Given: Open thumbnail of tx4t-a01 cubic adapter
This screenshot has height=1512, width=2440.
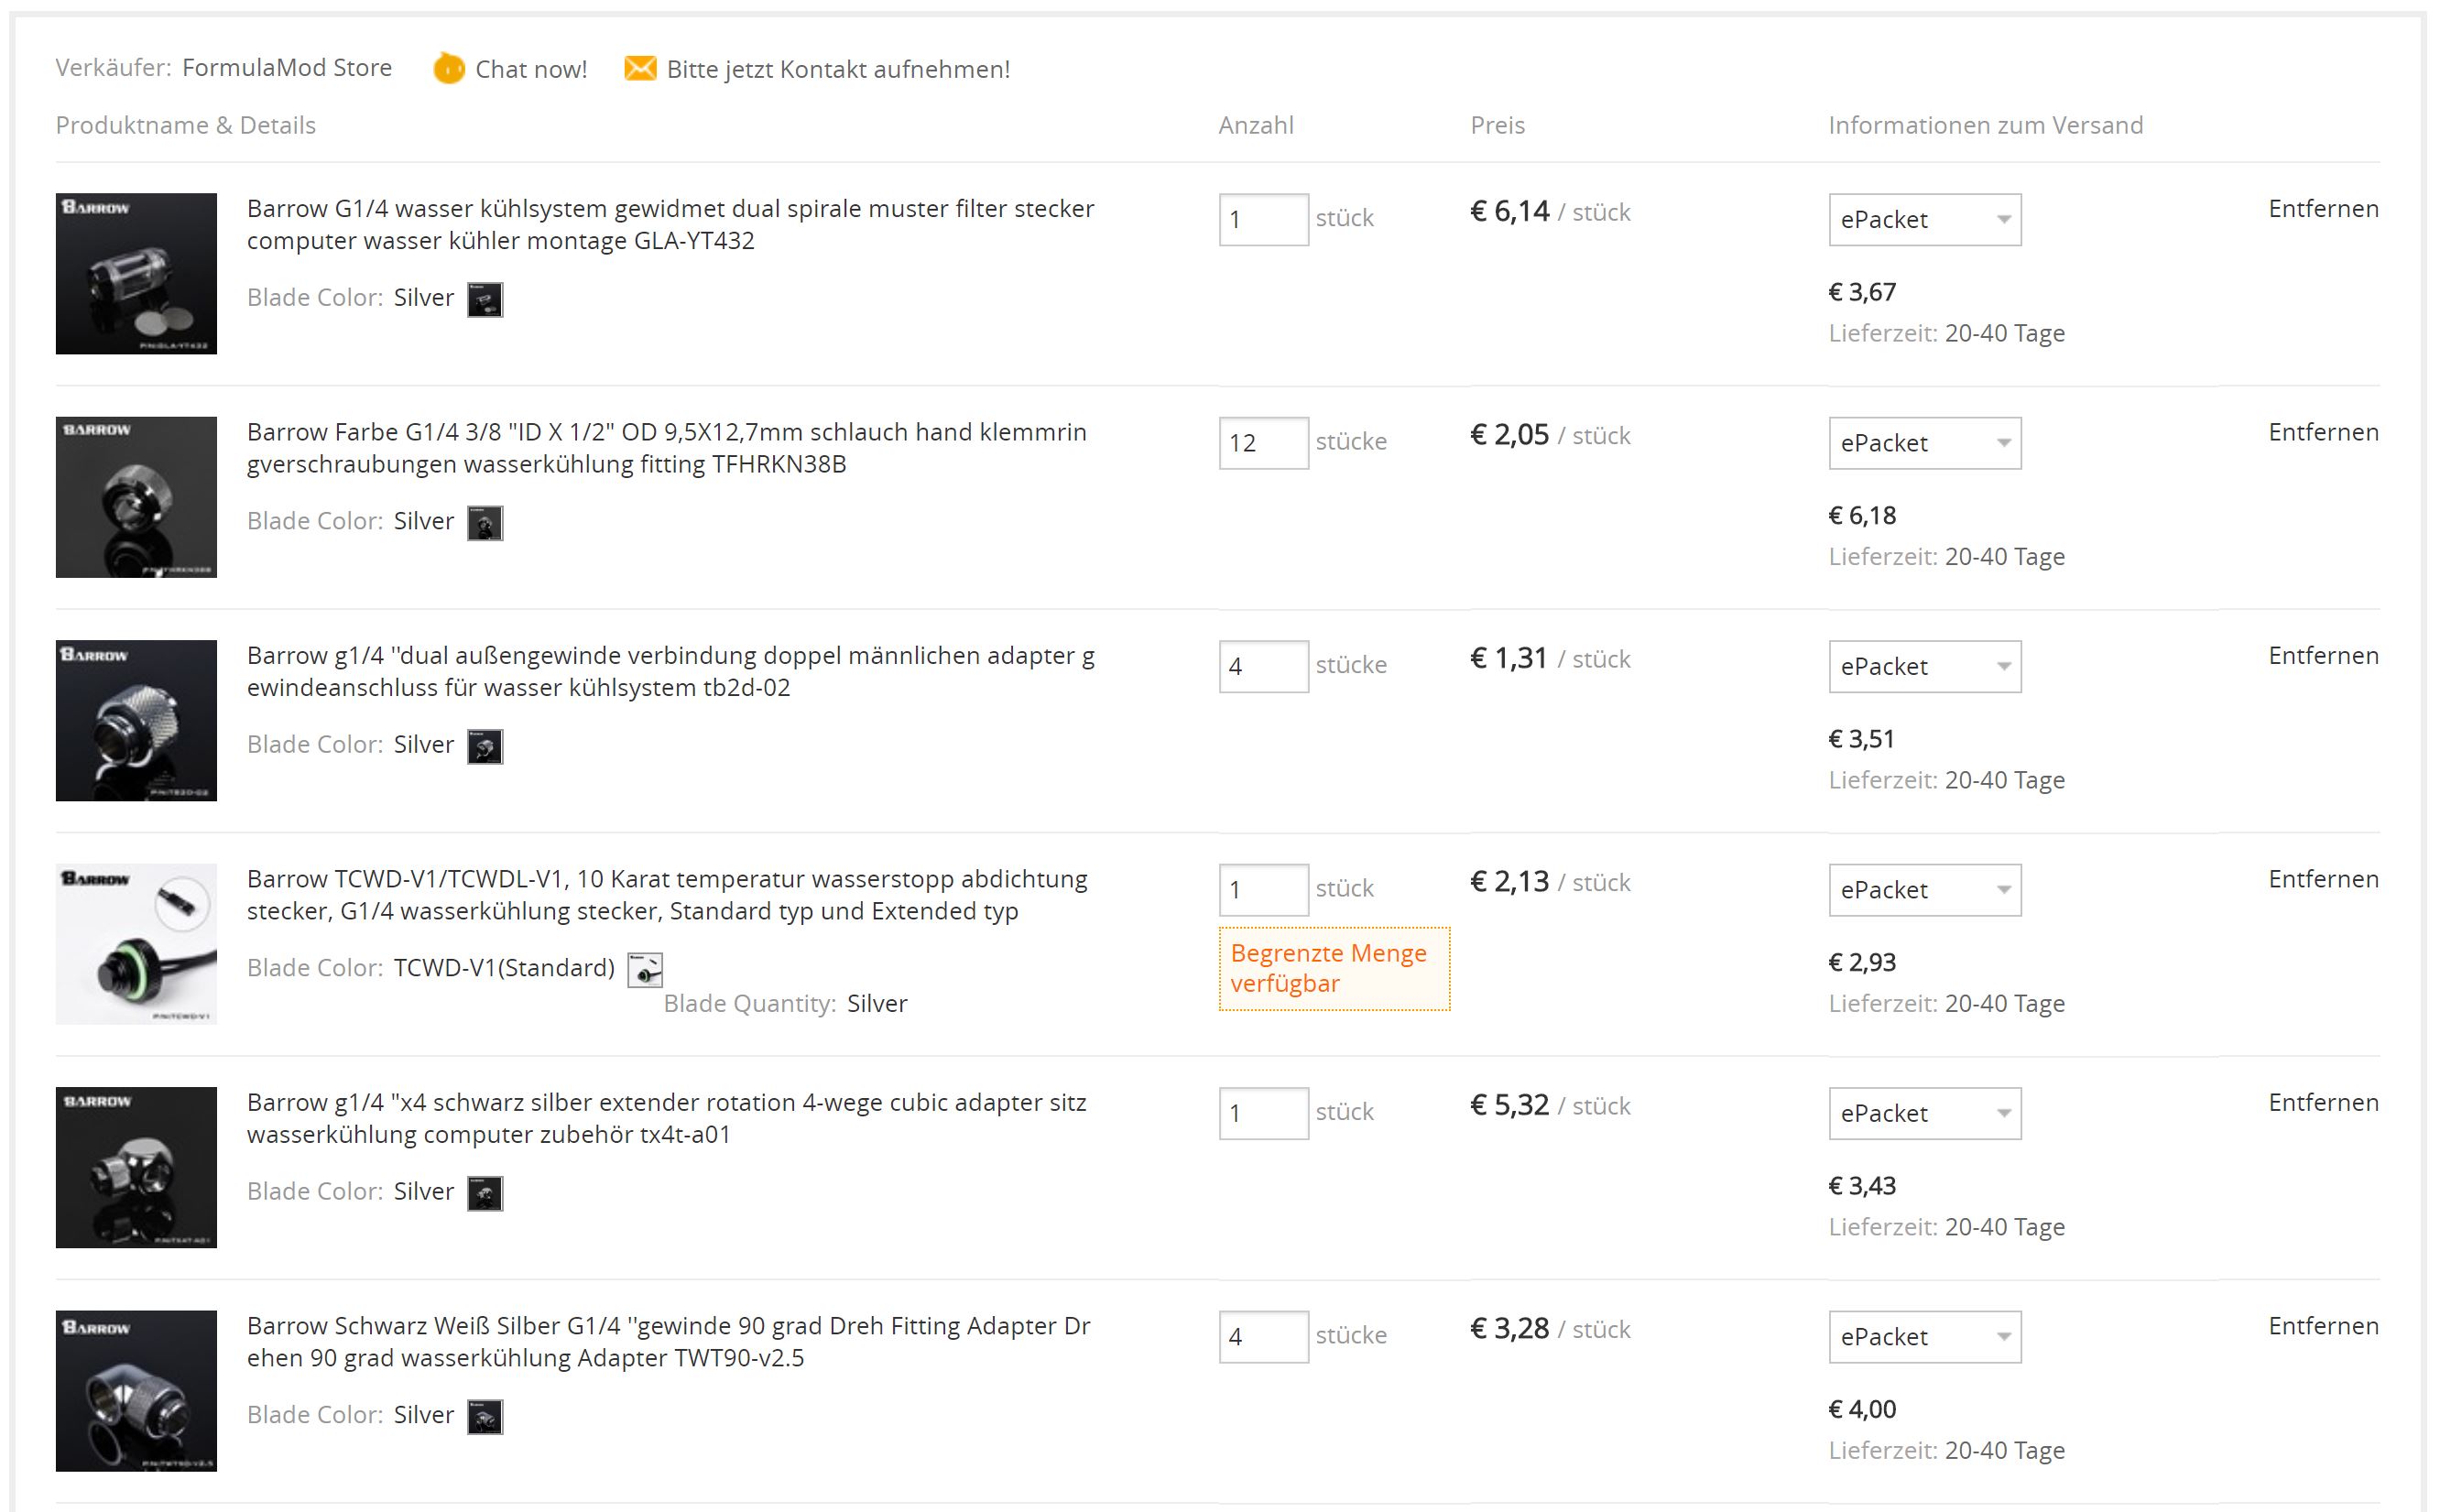Looking at the screenshot, I should (136, 1167).
